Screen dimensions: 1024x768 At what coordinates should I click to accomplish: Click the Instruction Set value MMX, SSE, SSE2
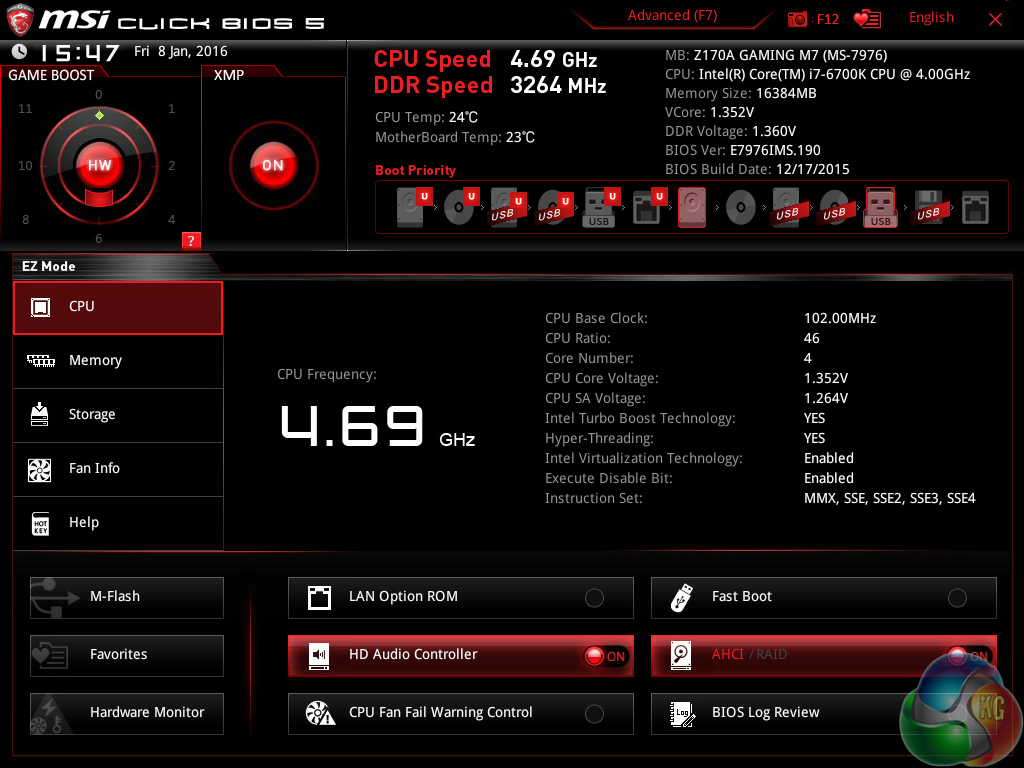coord(889,498)
